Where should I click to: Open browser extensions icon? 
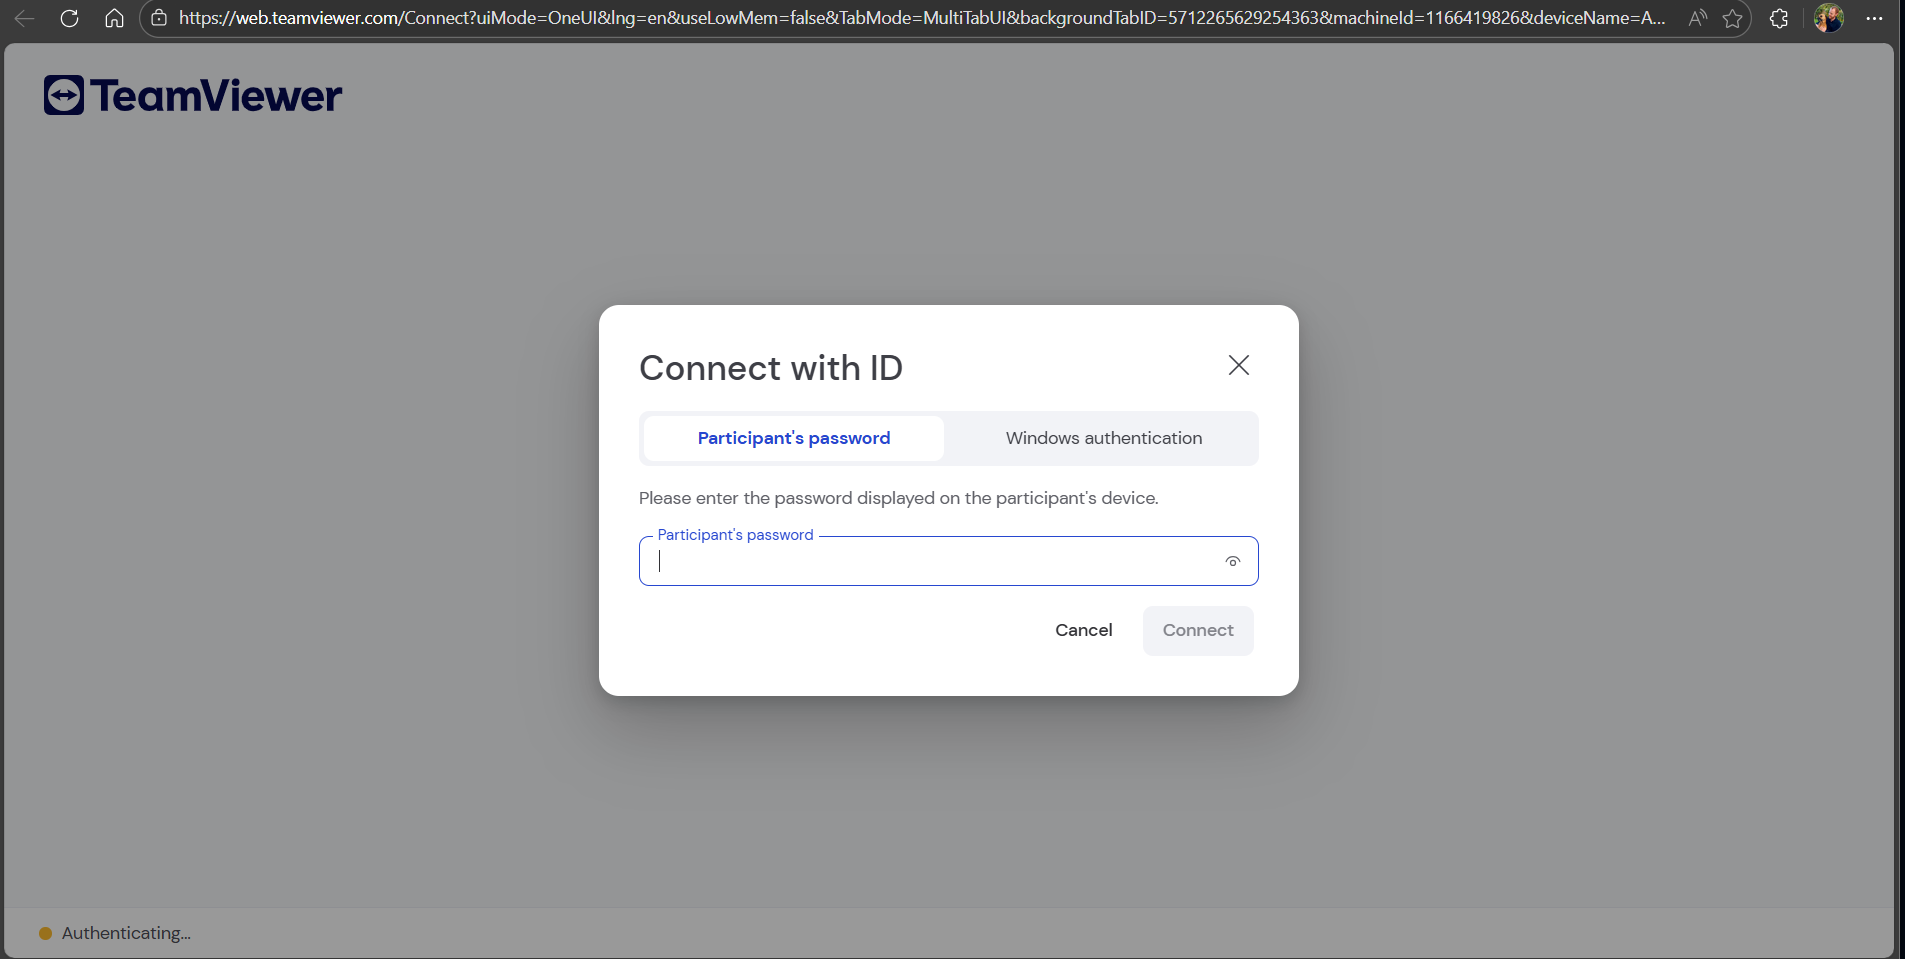pos(1779,18)
